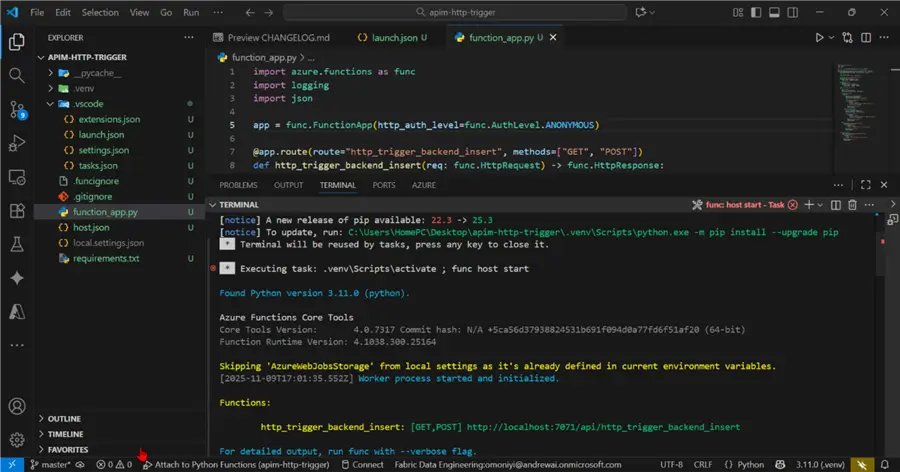Click Connect in the status bar
900x472 pixels.
click(362, 465)
